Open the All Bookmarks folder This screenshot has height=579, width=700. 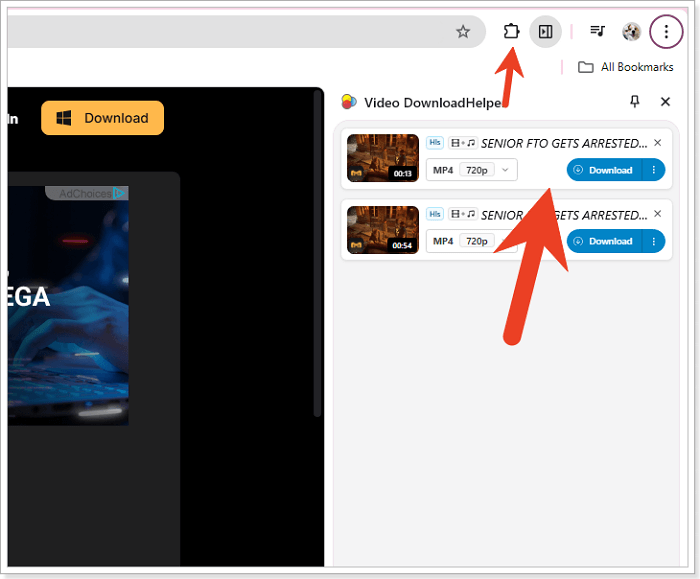point(625,67)
